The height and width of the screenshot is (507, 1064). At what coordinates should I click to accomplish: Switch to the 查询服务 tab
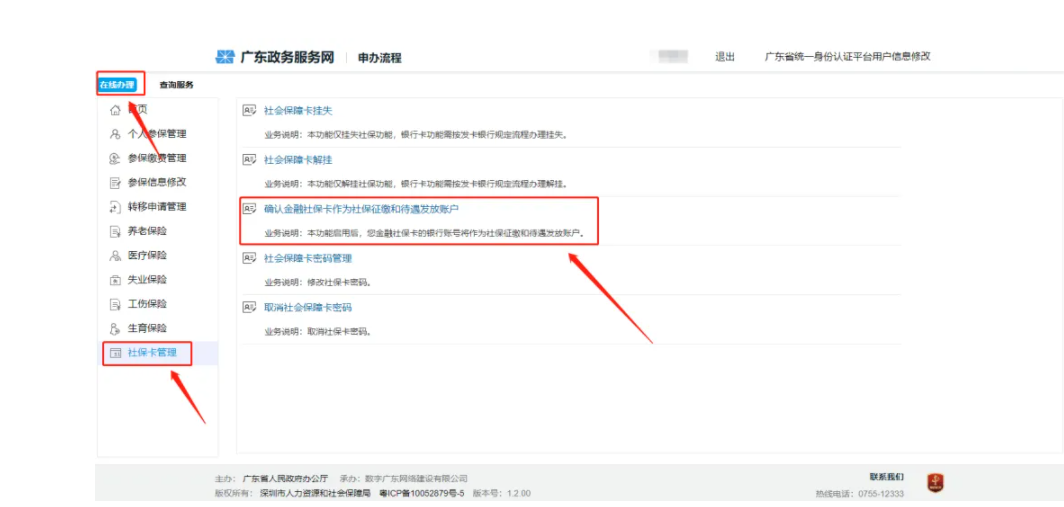point(177,85)
